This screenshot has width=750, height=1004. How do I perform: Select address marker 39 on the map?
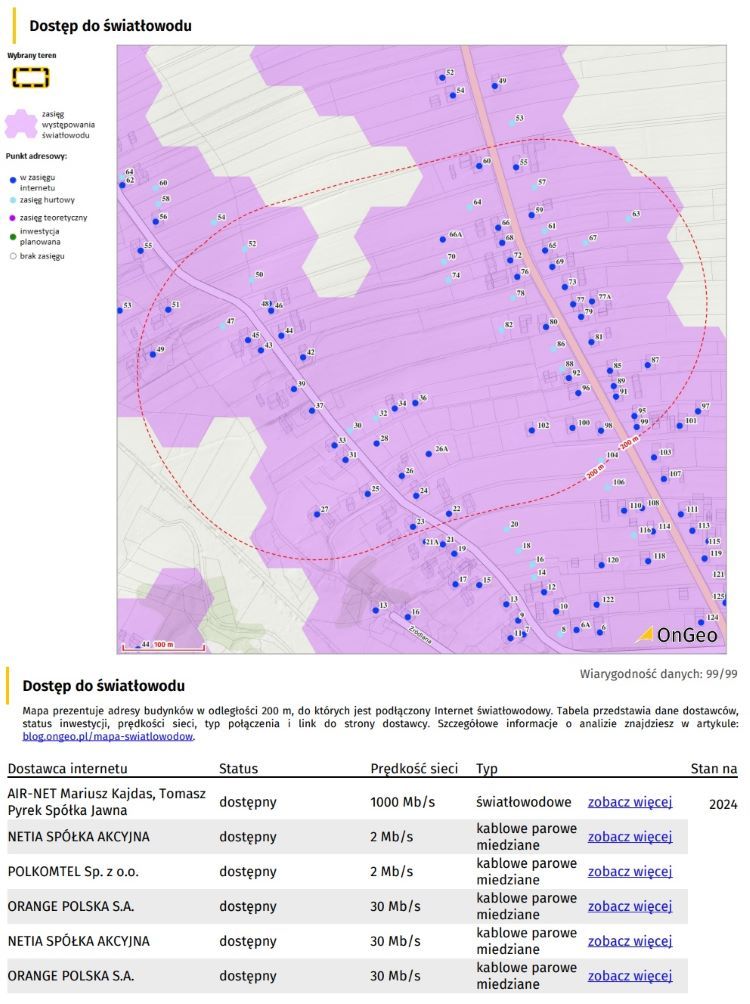294,389
